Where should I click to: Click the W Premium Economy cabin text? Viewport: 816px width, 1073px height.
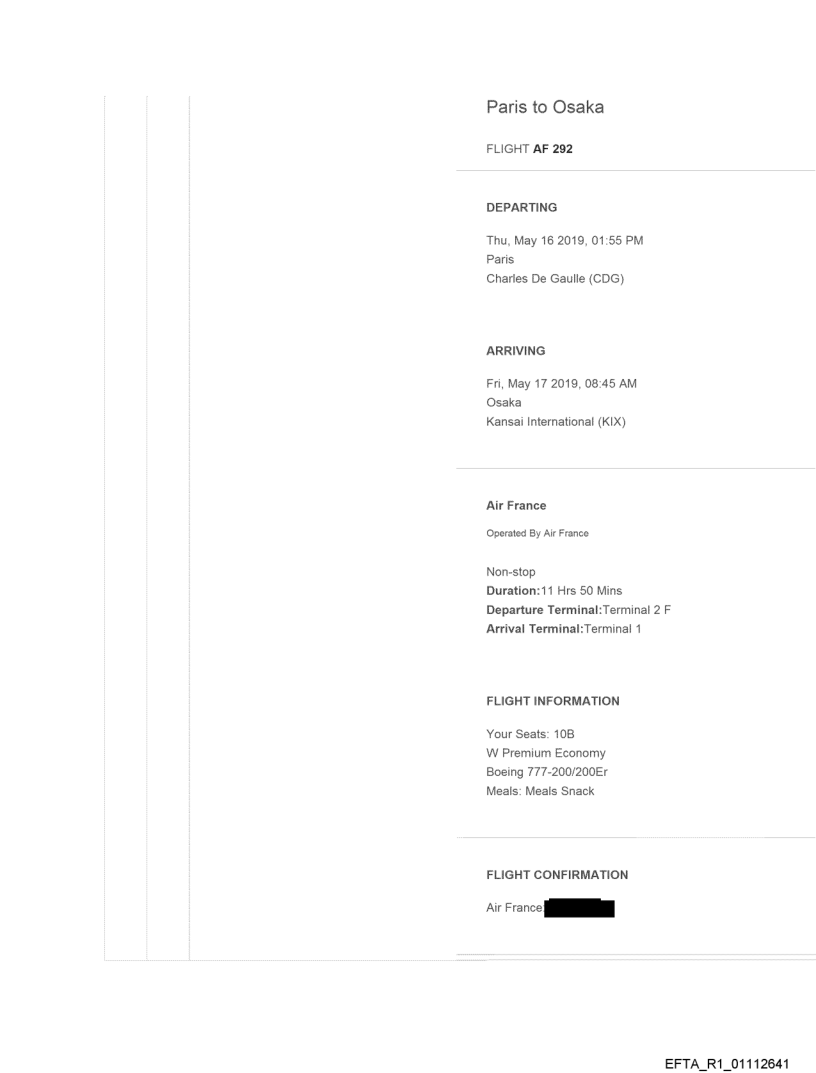pyautogui.click(x=545, y=753)
